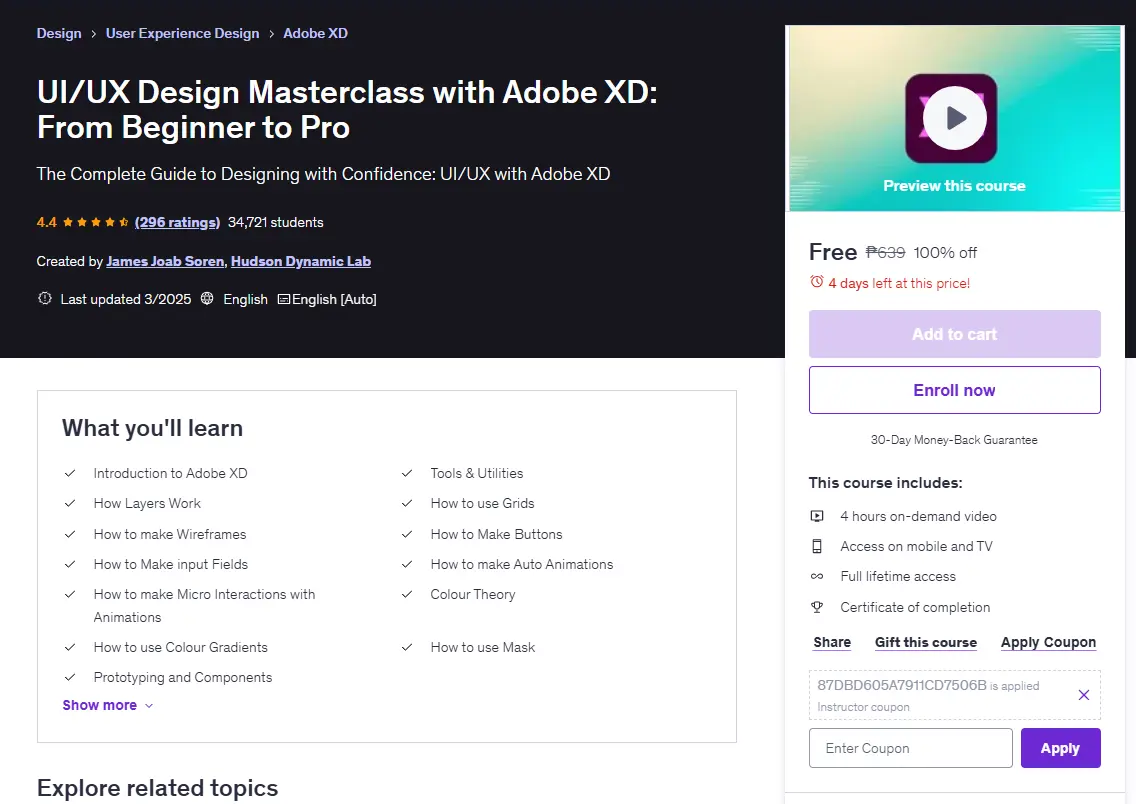This screenshot has height=804, width=1136.
Task: Open the Adobe XD breadcrumb
Action: (x=315, y=33)
